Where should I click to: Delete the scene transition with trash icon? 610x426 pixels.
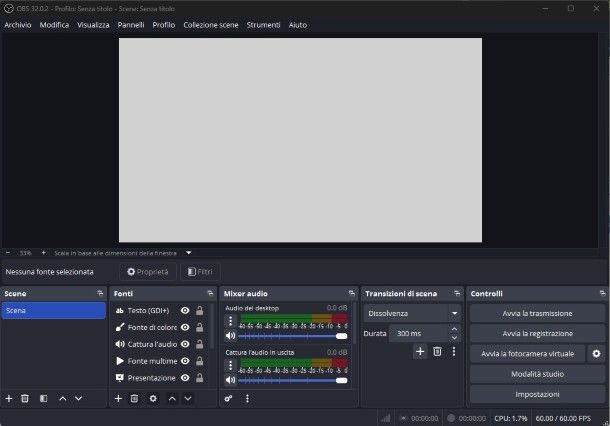[437, 351]
